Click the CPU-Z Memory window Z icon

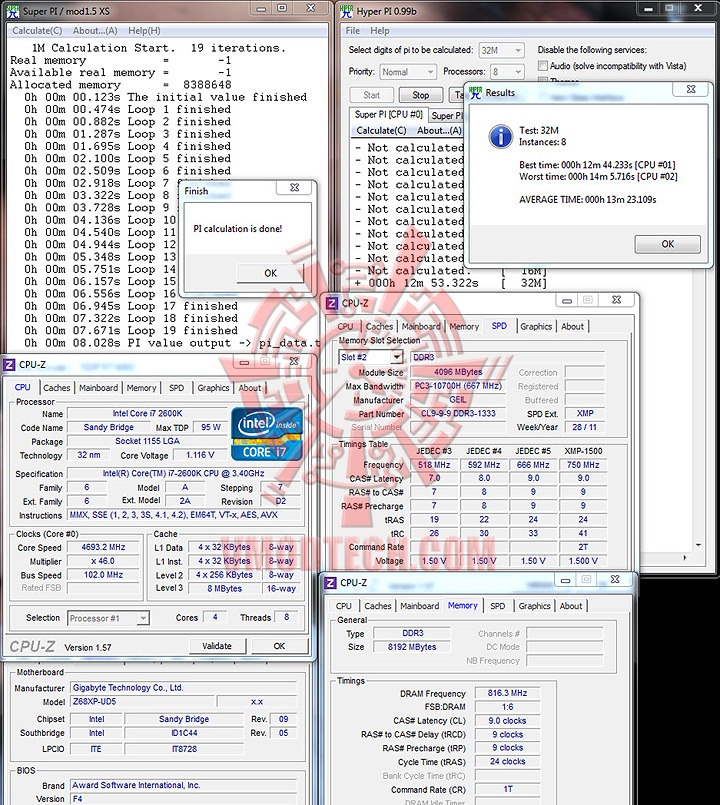[x=330, y=583]
